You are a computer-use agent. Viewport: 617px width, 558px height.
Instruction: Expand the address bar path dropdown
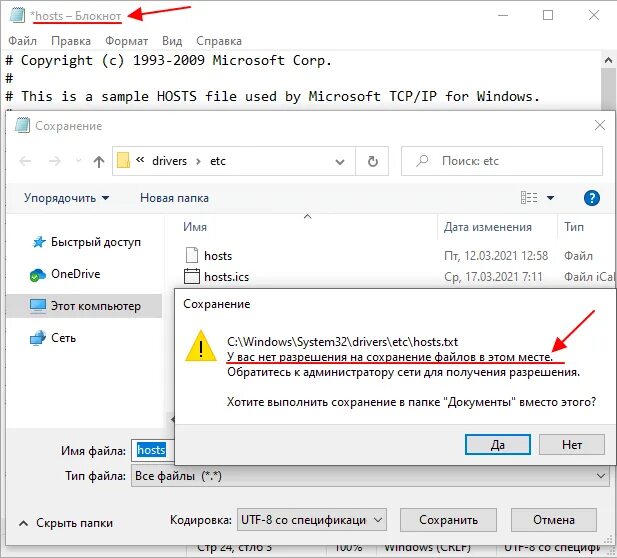(340, 161)
